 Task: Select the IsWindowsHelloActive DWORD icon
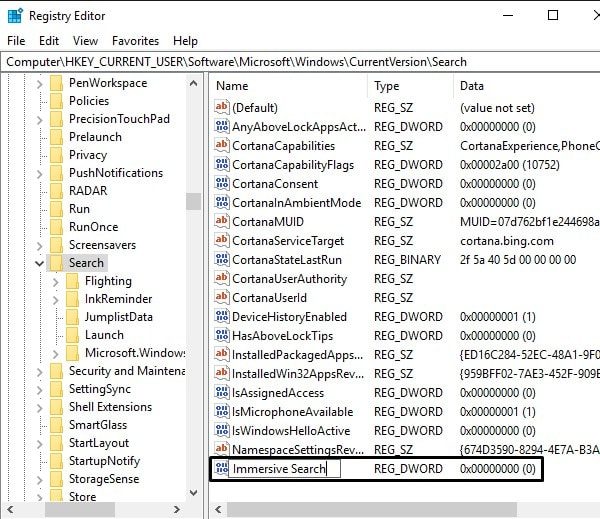(222, 430)
